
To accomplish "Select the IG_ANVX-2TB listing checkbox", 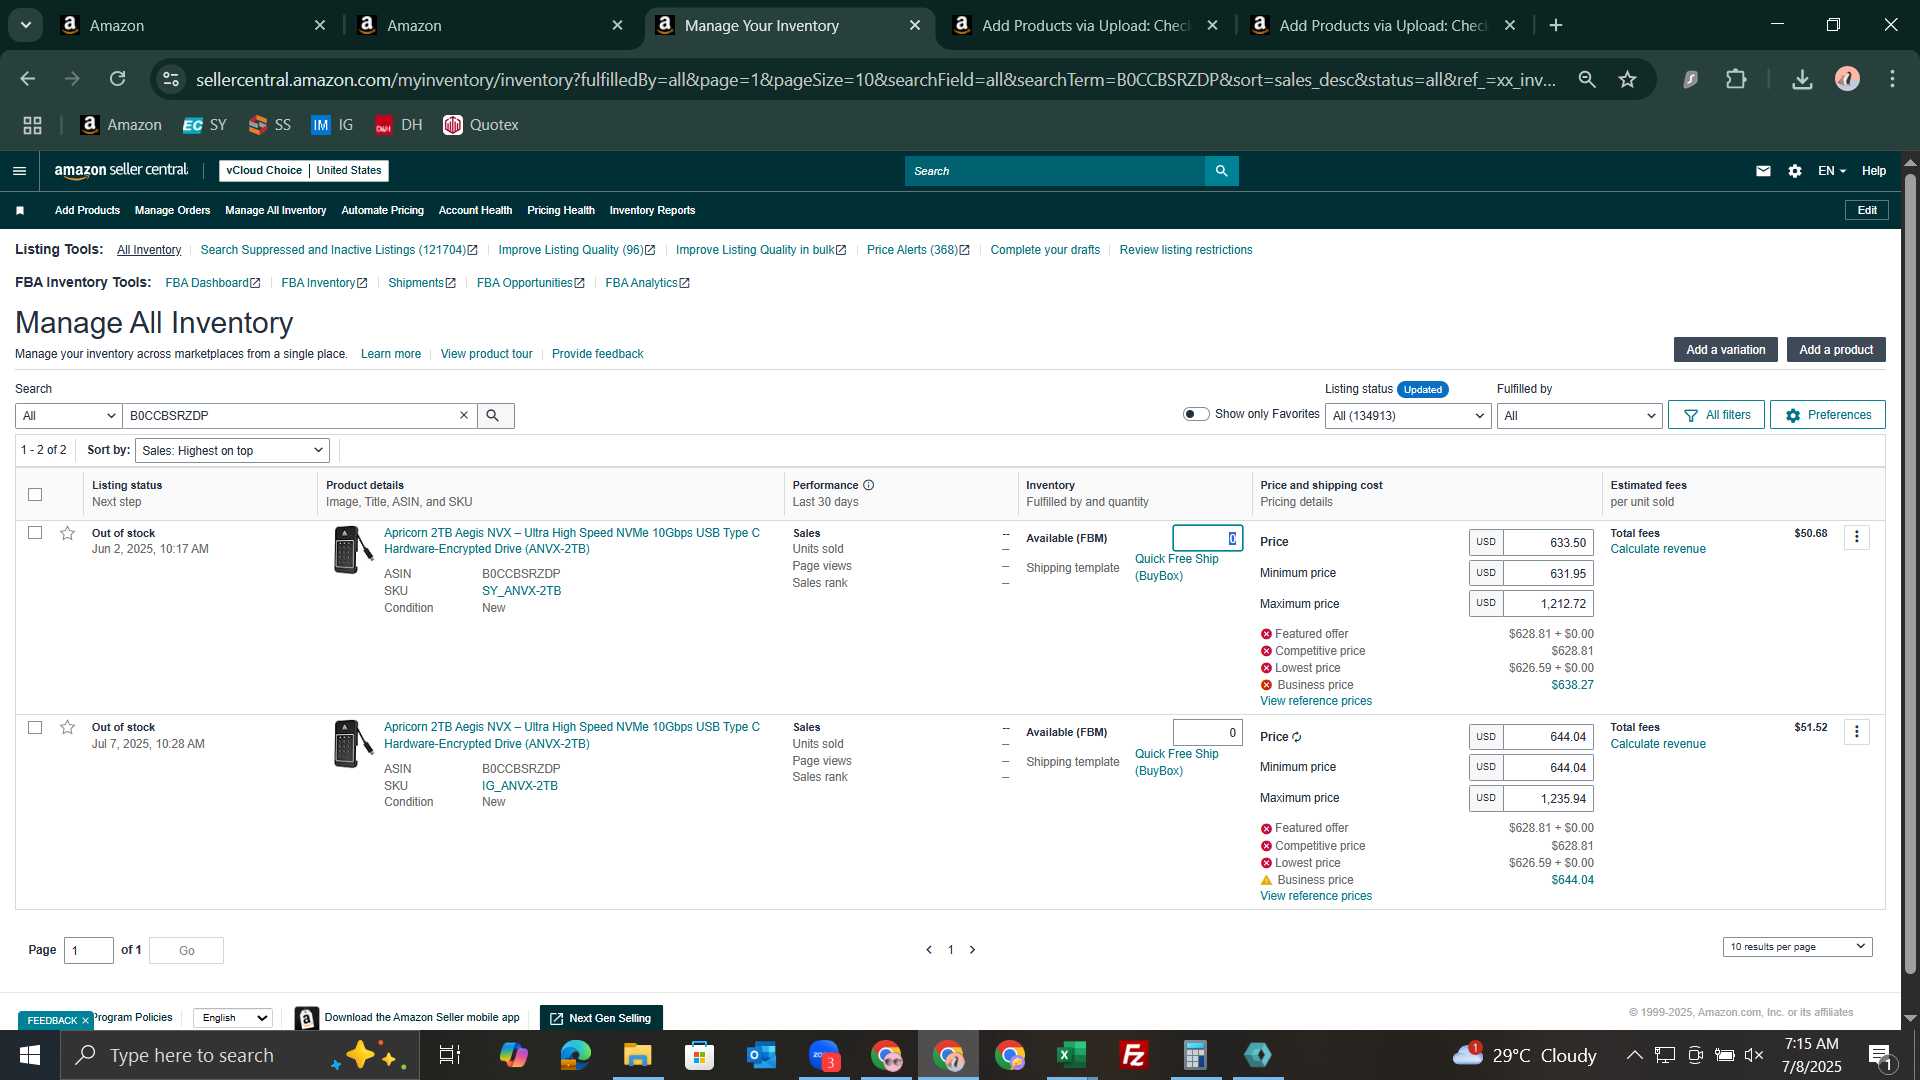I will pyautogui.click(x=35, y=727).
